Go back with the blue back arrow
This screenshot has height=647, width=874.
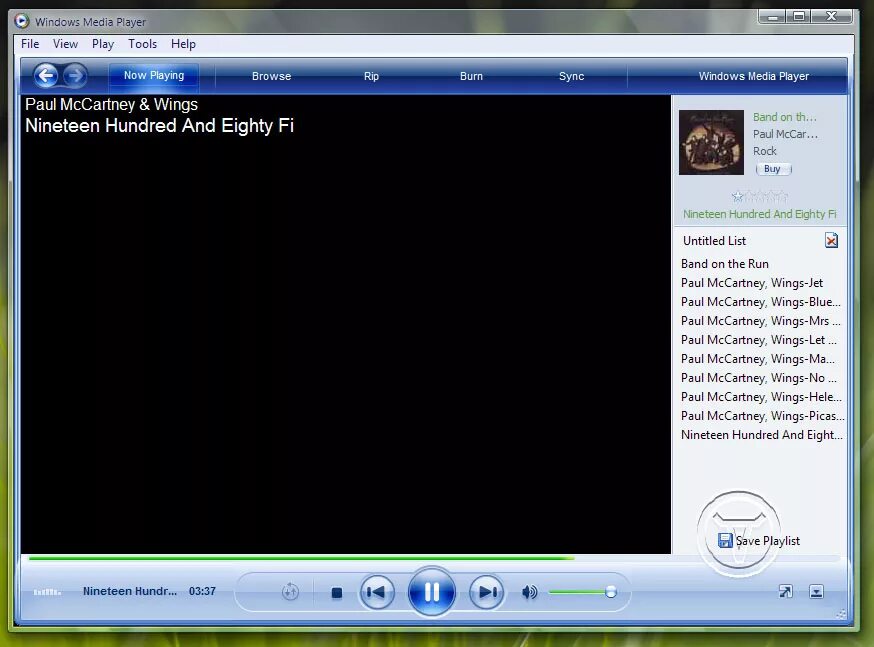pyautogui.click(x=46, y=75)
